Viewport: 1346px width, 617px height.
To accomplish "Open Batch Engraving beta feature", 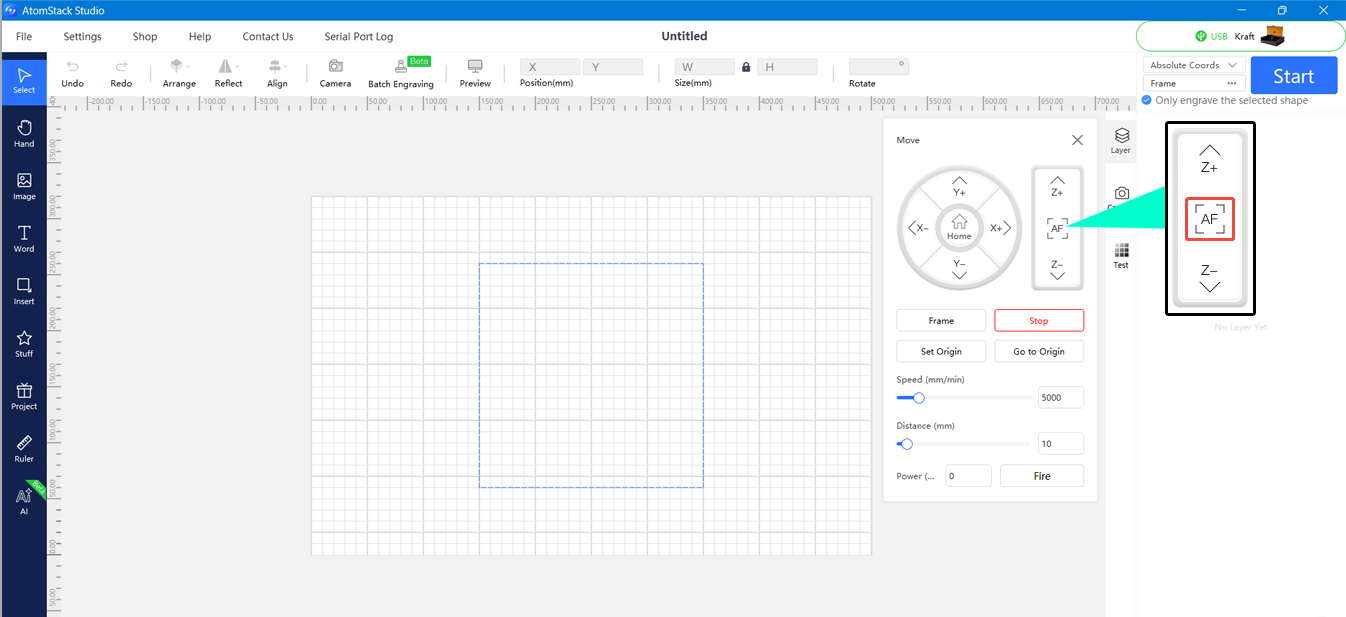I will (x=401, y=74).
